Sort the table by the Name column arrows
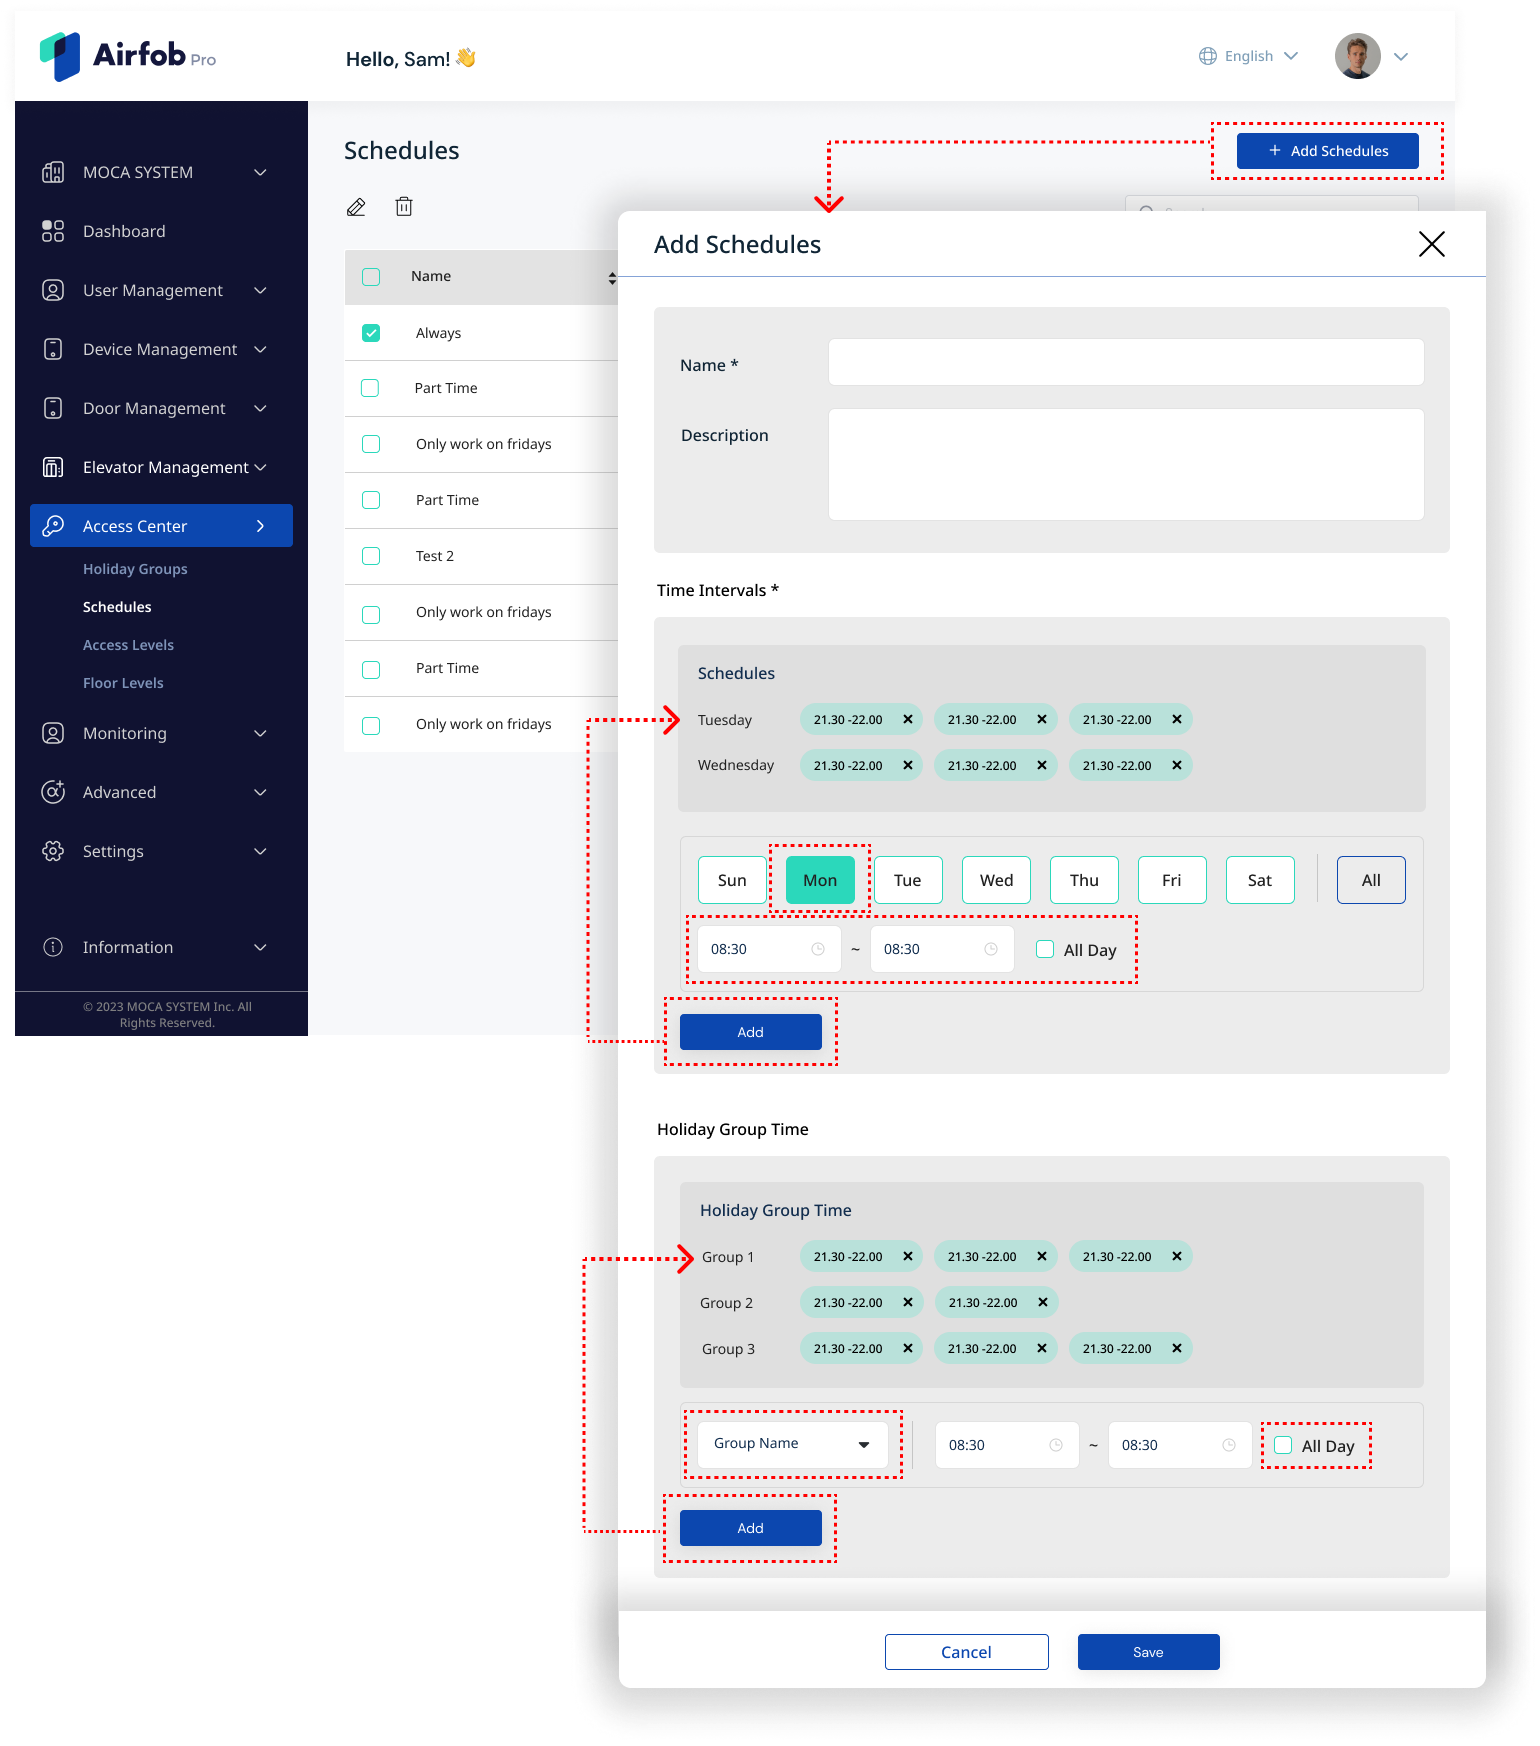Image resolution: width=1540 pixels, height=1746 pixels. 612,278
